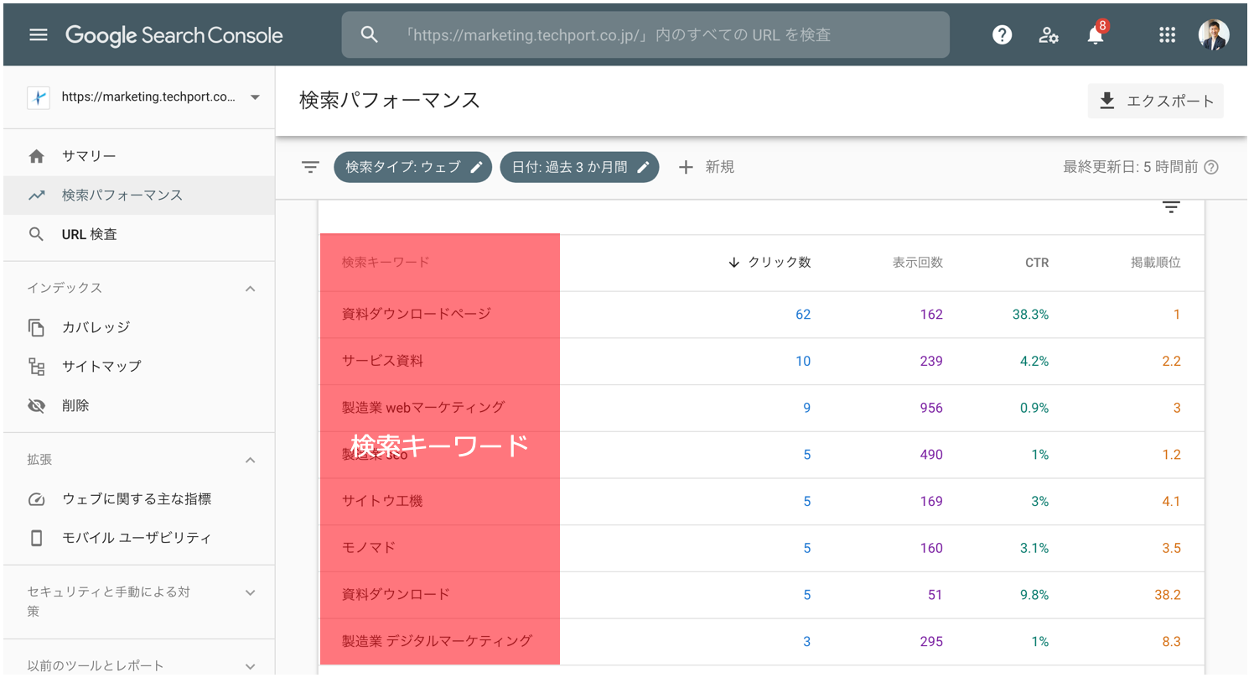Click the pages icon beside カバレッジ
The image size is (1254, 683).
tap(37, 327)
